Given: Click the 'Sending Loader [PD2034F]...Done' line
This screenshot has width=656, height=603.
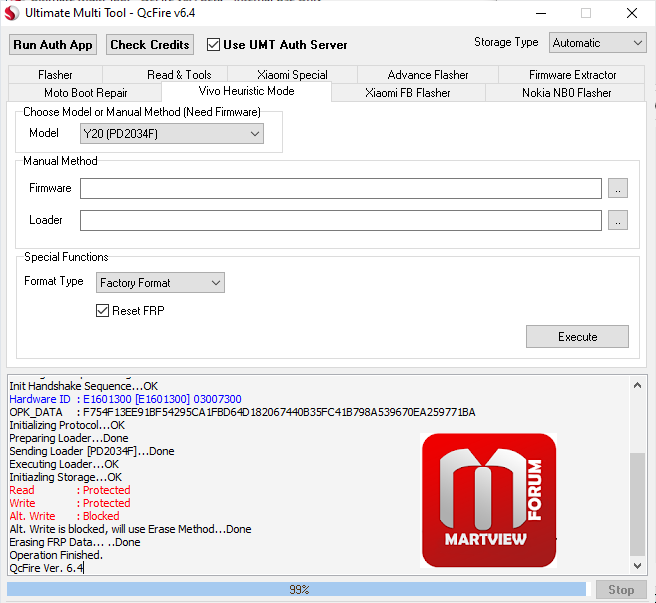Looking at the screenshot, I should [x=92, y=451].
